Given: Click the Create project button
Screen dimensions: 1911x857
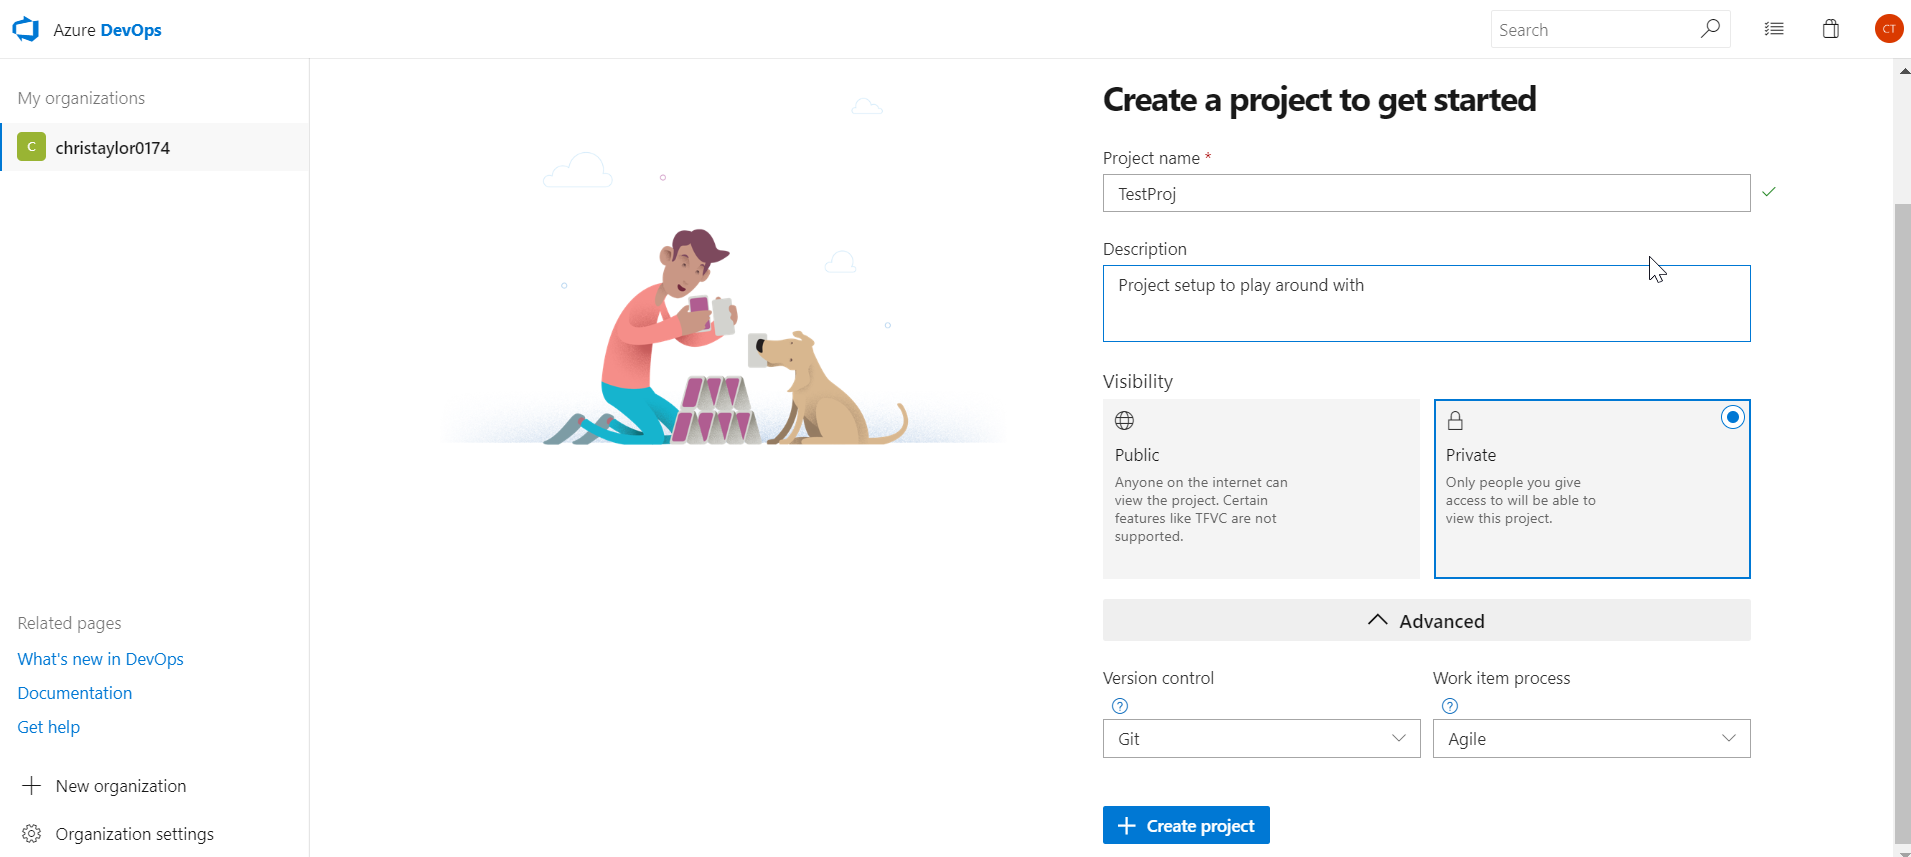Looking at the screenshot, I should click(x=1186, y=826).
